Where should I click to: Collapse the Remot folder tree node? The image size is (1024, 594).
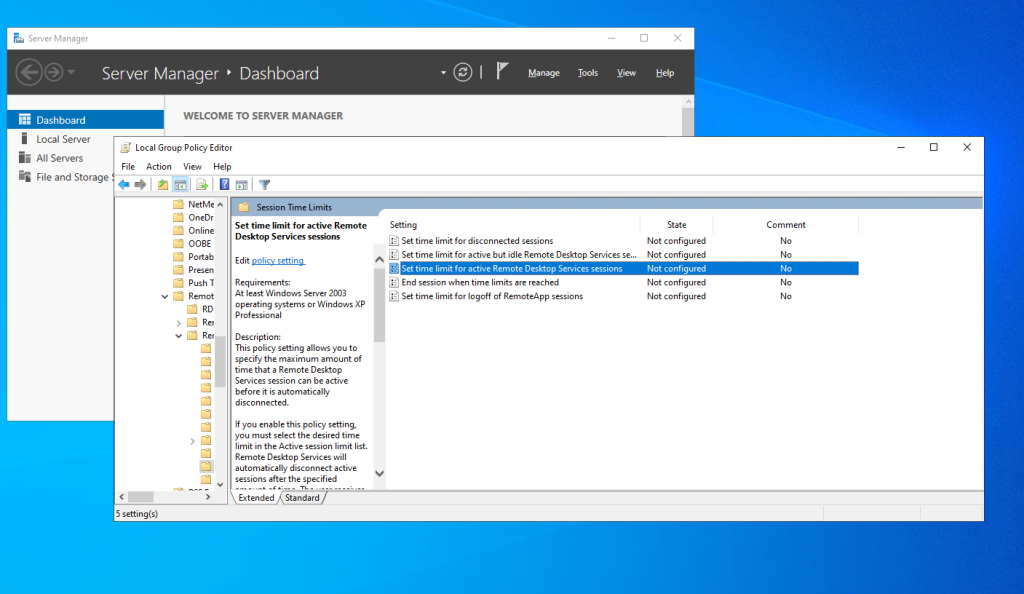pos(165,296)
